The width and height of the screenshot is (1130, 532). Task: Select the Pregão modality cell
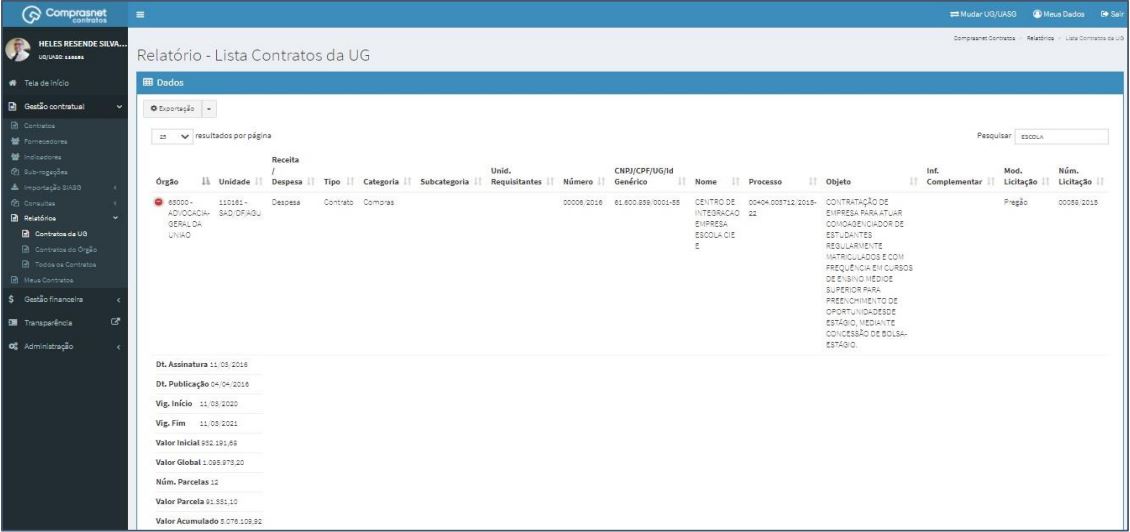coord(1015,203)
